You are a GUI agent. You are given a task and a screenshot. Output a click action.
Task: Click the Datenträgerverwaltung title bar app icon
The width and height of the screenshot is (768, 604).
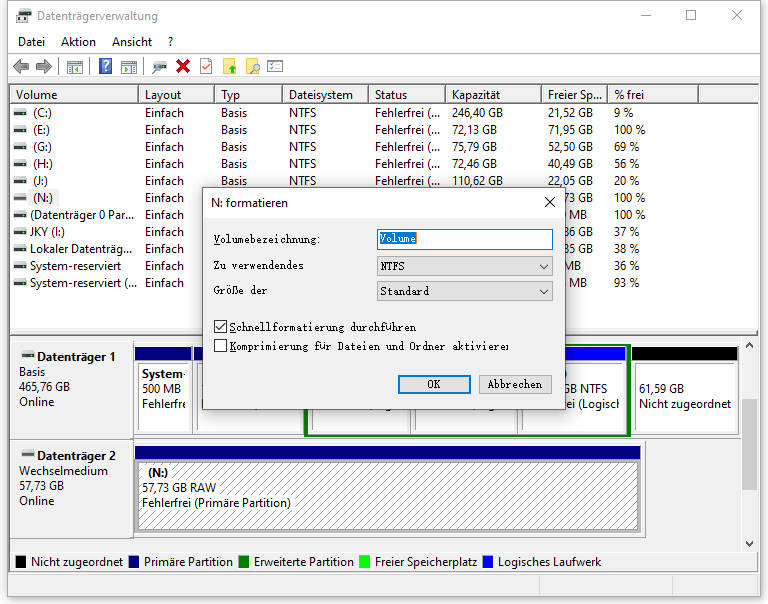click(23, 16)
